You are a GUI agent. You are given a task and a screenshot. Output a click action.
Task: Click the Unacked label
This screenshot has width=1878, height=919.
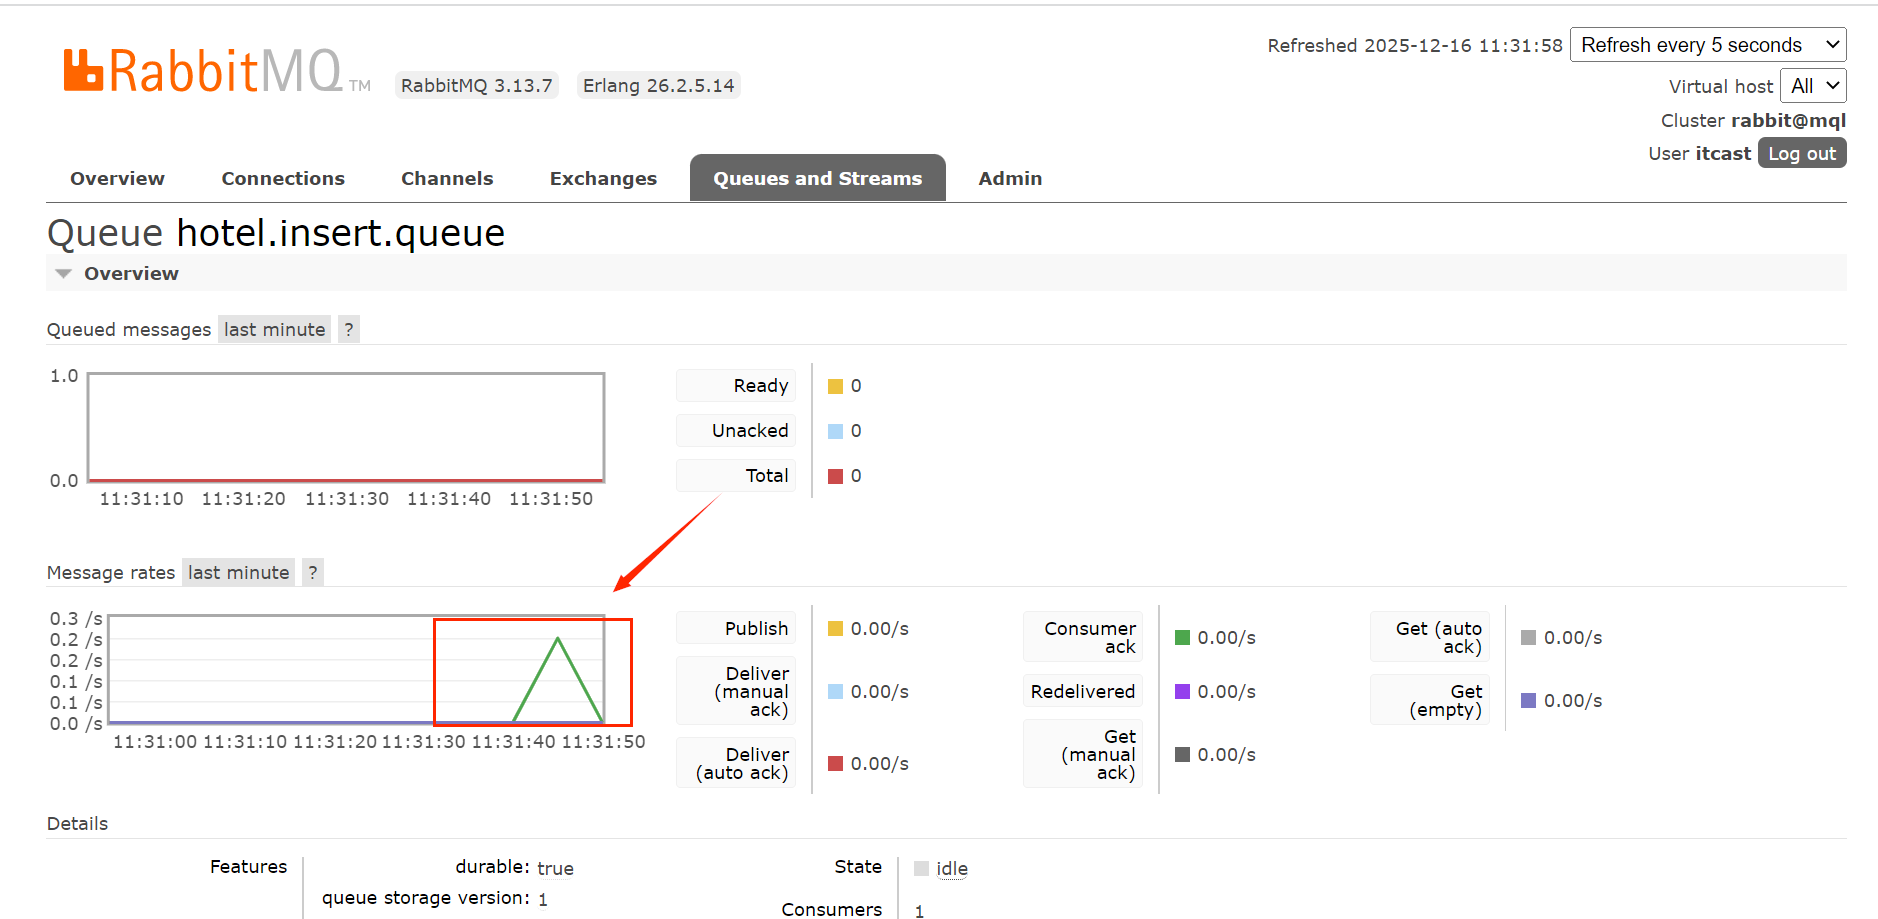(737, 431)
